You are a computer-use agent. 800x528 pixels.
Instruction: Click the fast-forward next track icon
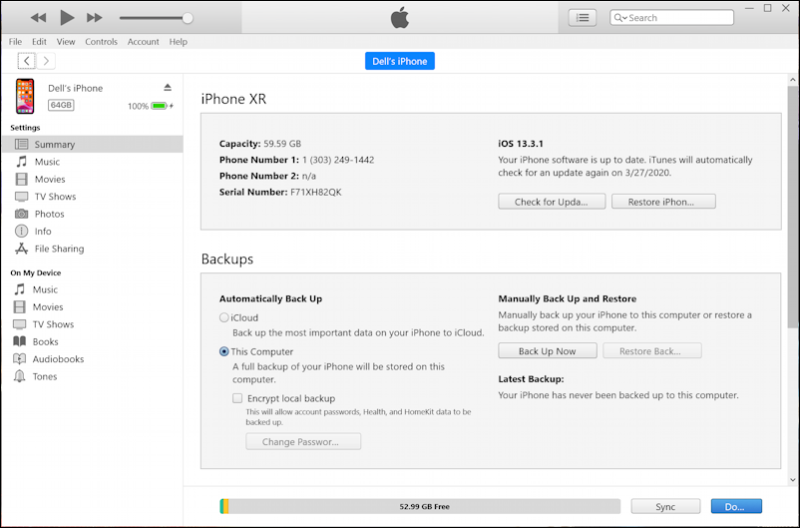click(94, 18)
